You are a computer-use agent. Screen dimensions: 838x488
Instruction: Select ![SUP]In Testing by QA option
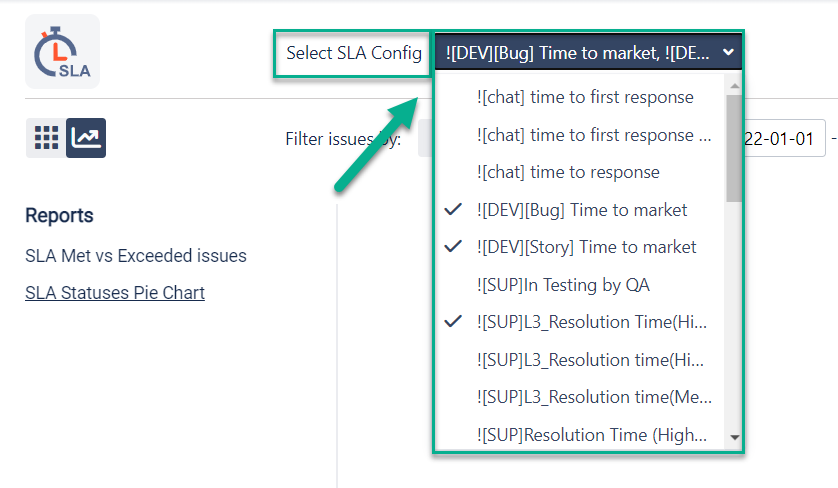pyautogui.click(x=563, y=285)
